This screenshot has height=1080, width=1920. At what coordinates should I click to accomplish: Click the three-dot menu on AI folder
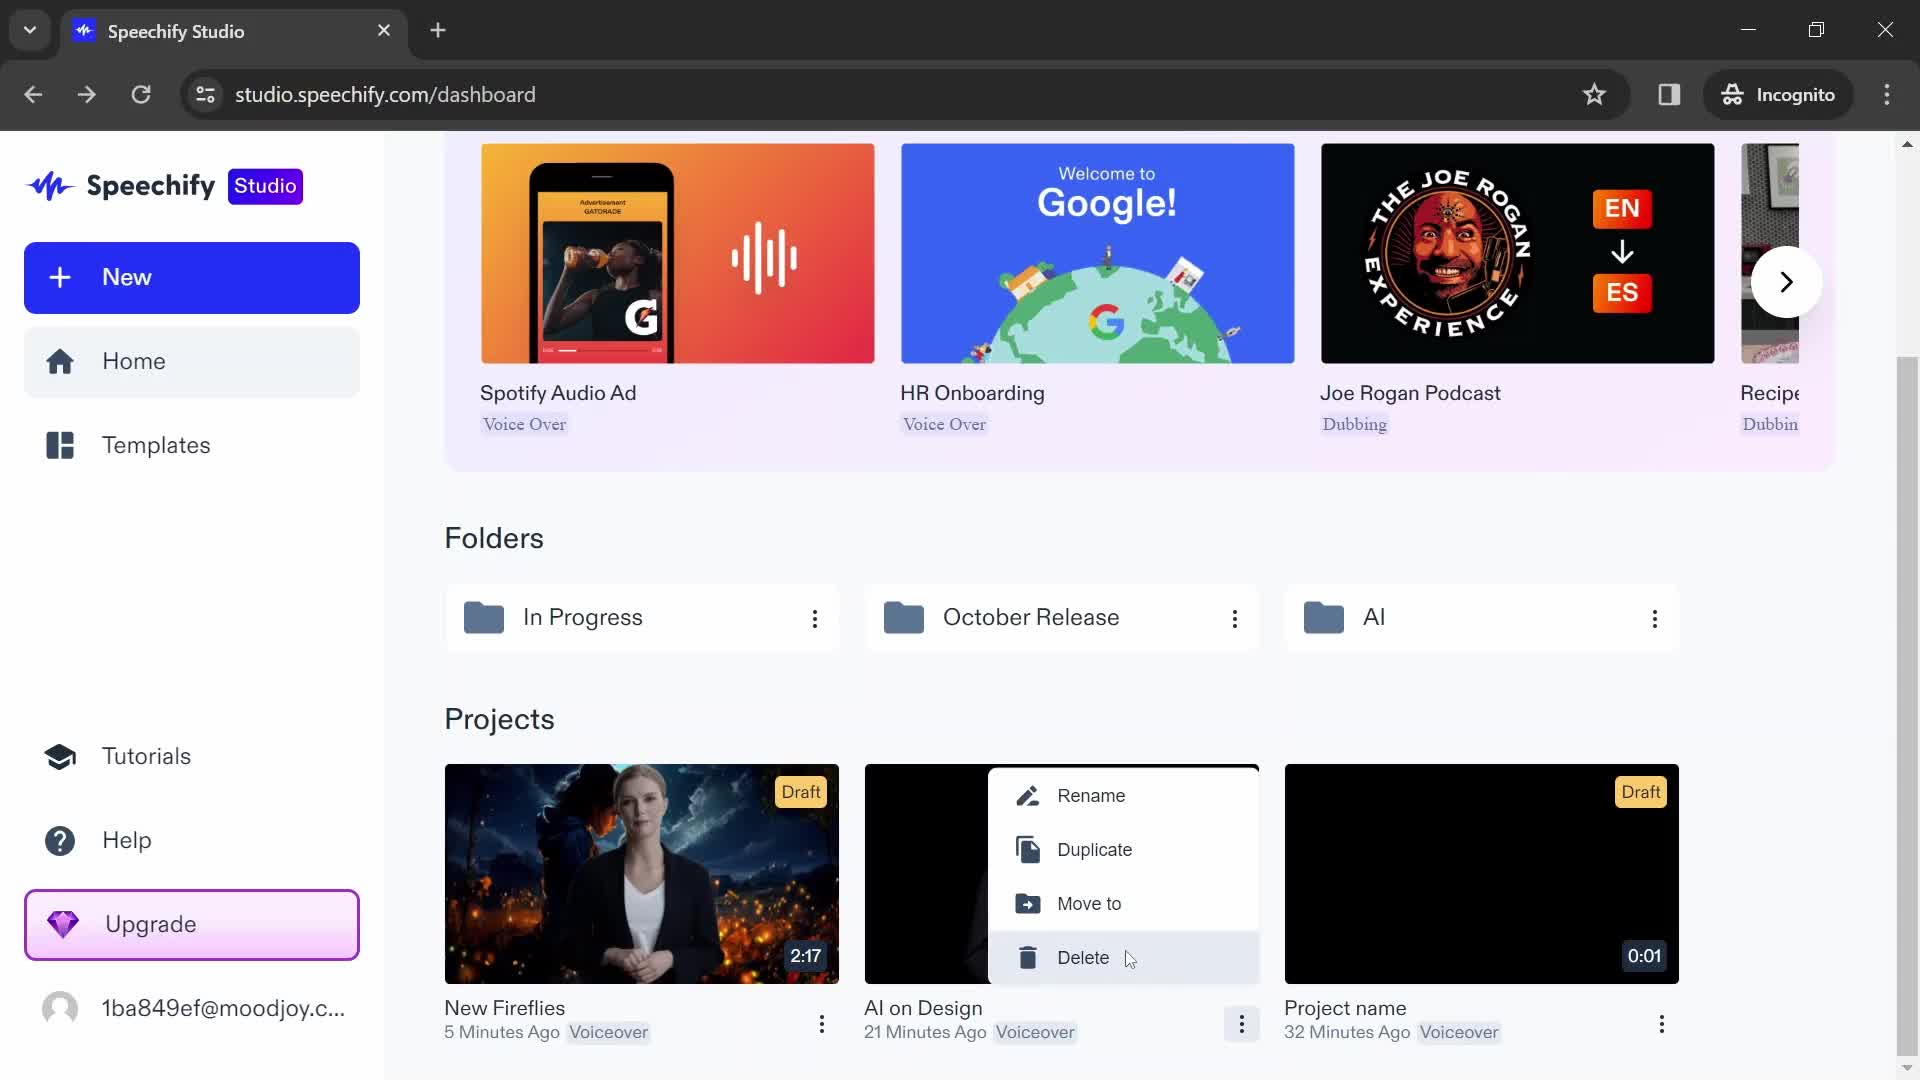(1655, 618)
